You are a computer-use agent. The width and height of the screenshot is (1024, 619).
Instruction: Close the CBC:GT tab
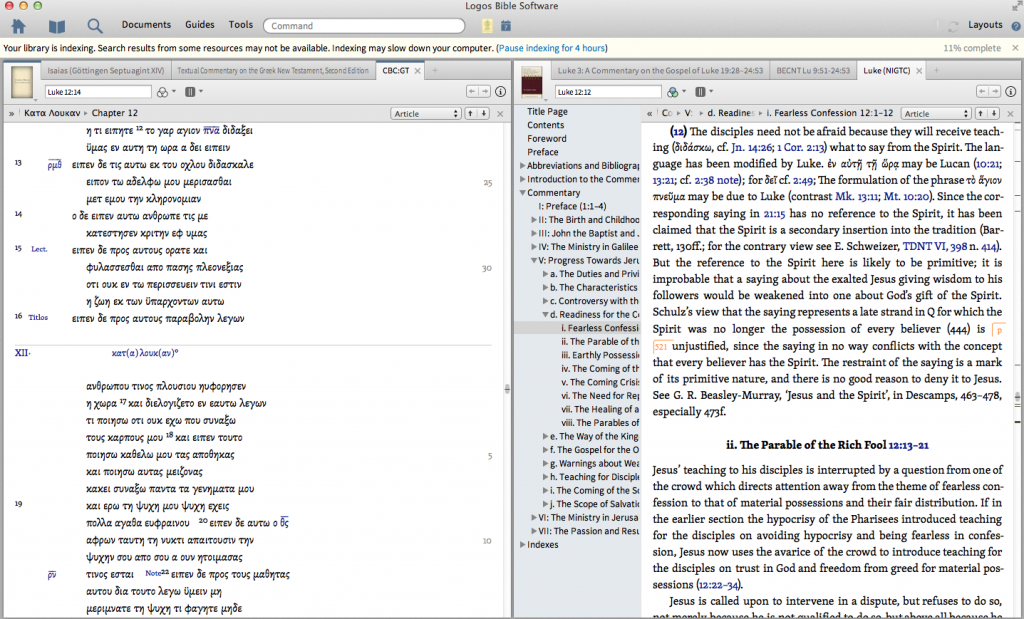[418, 71]
